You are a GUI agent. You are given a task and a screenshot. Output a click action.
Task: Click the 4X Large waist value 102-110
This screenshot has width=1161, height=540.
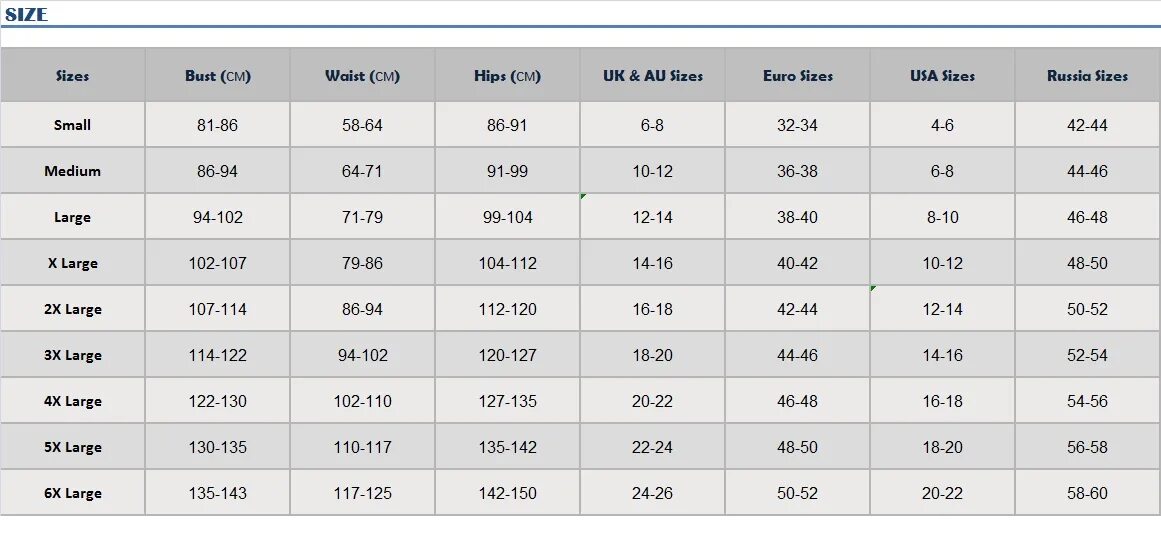362,401
